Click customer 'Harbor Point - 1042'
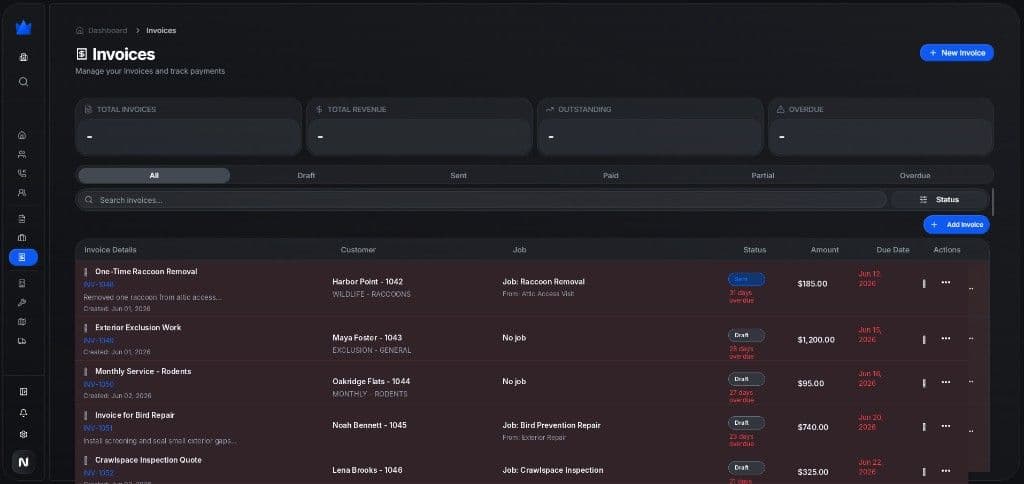Screen dimensions: 1024x484 click(x=368, y=282)
